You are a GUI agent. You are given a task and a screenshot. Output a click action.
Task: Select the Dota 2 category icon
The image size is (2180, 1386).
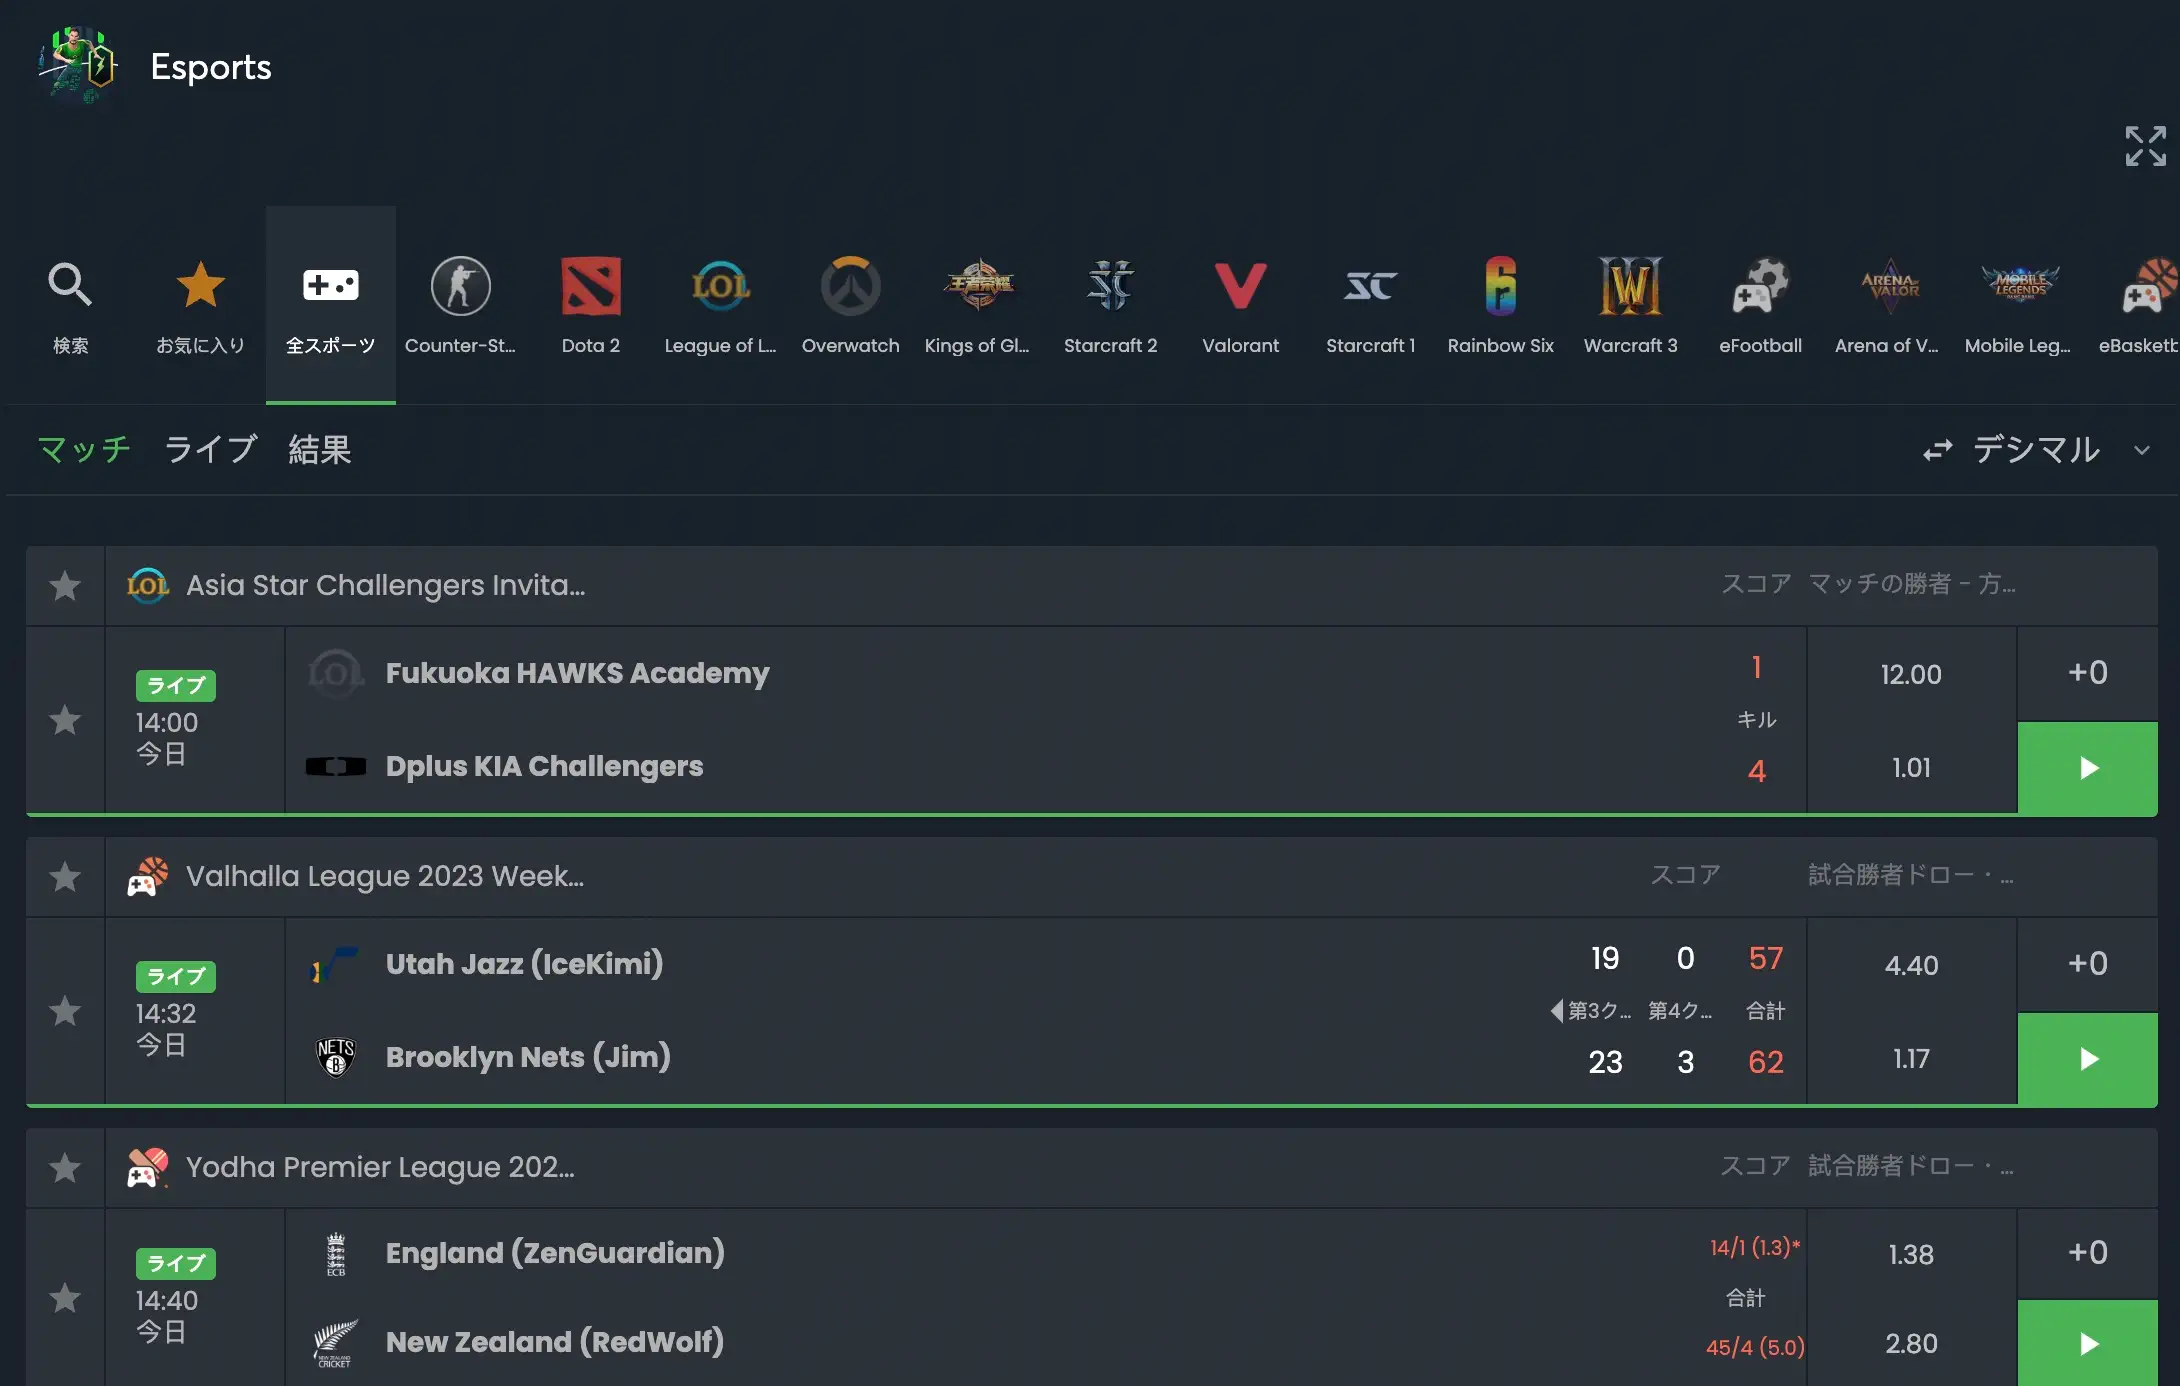pos(591,286)
